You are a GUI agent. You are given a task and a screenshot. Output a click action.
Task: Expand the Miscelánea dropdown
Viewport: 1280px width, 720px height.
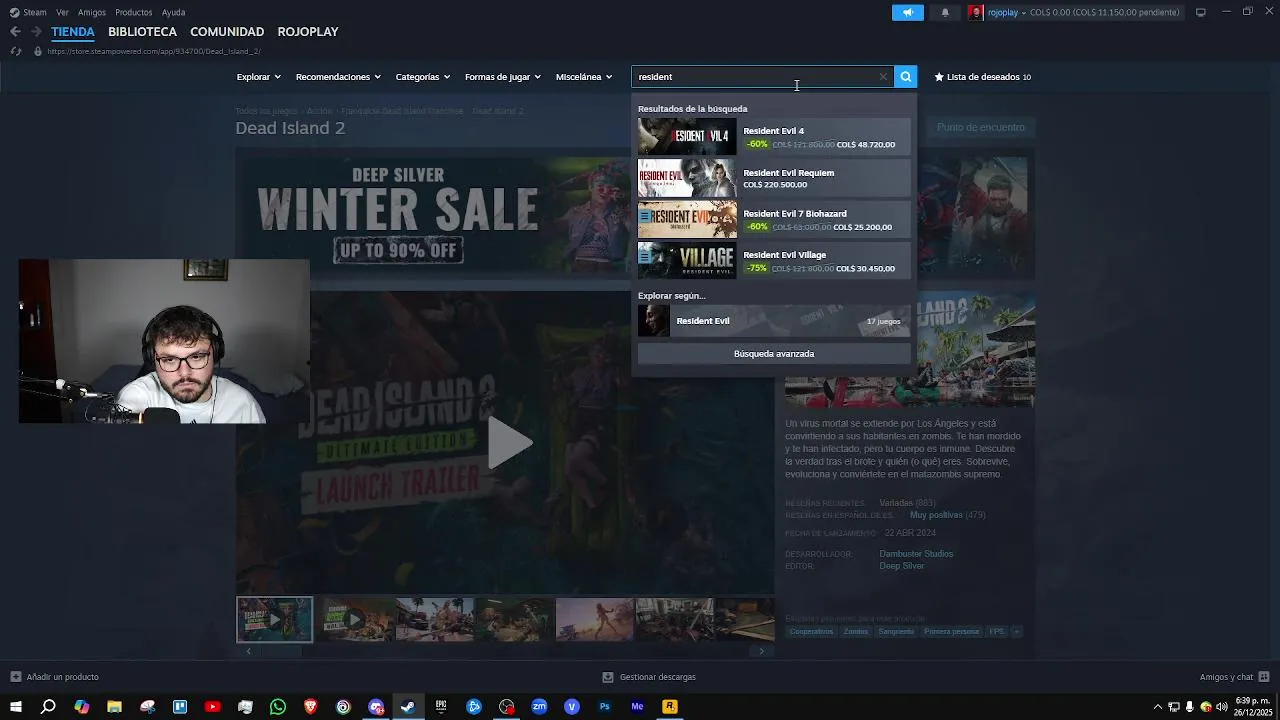pyautogui.click(x=584, y=77)
